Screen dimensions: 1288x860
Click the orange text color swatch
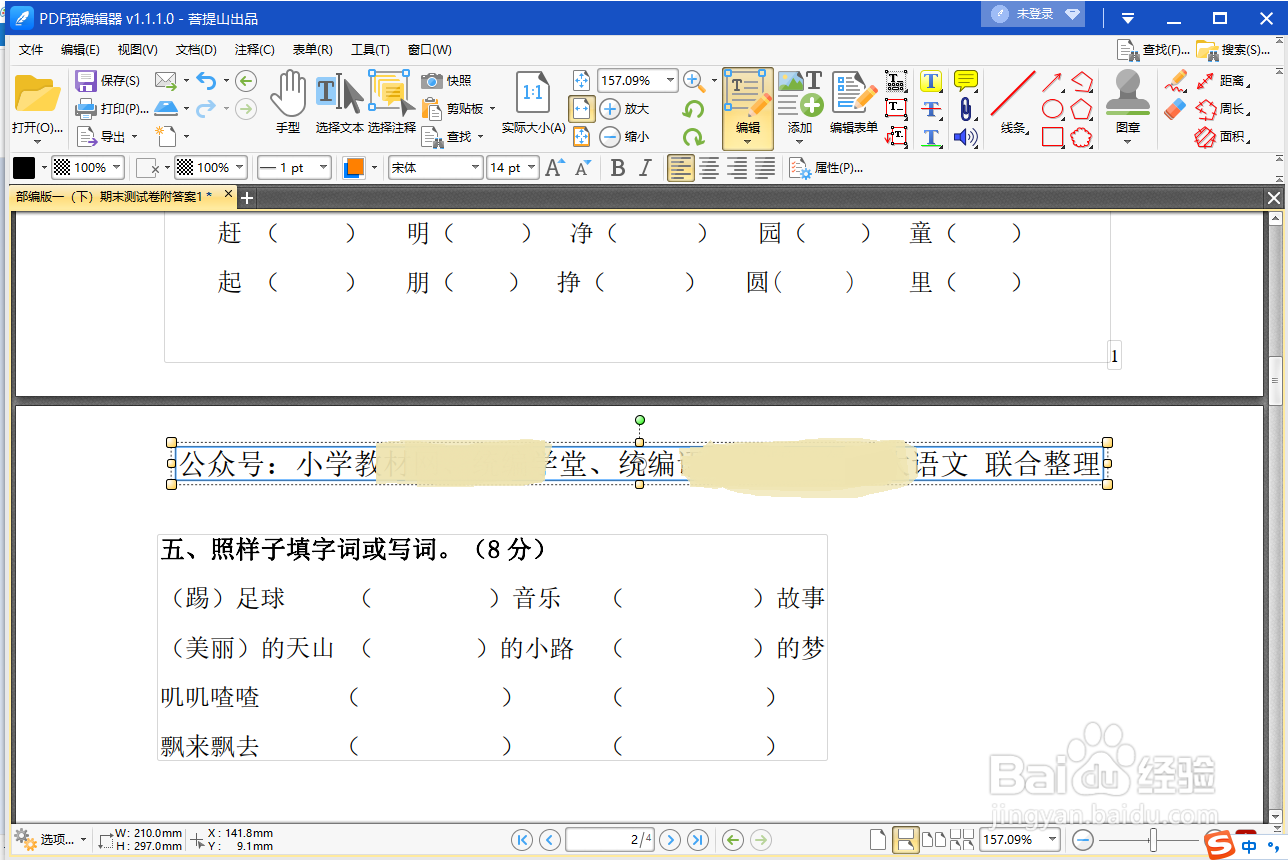point(353,168)
